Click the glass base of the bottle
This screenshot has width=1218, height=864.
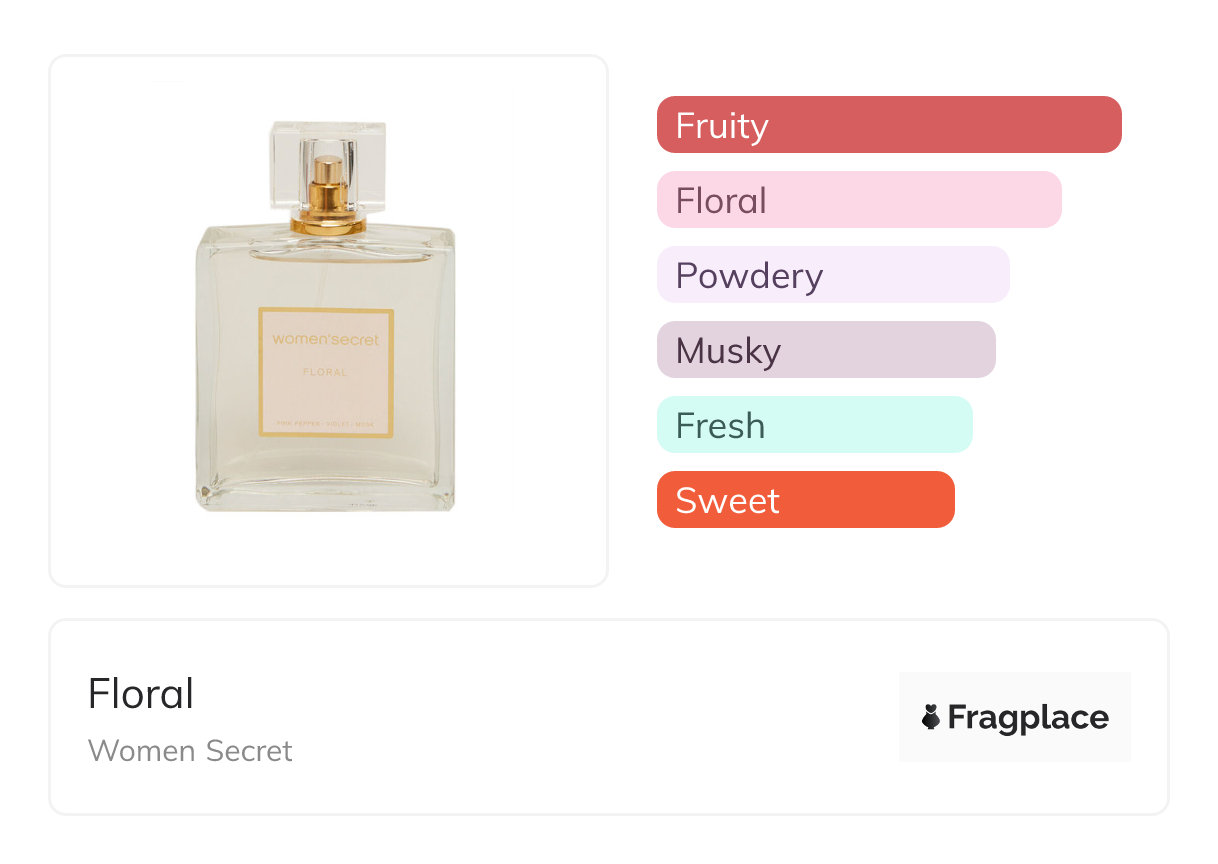(326, 495)
